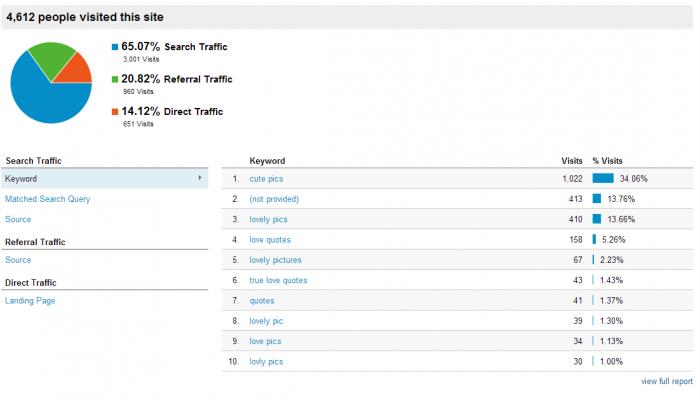This screenshot has height=400, width=700.
Task: Click the Keyword column header
Action: click(x=267, y=161)
